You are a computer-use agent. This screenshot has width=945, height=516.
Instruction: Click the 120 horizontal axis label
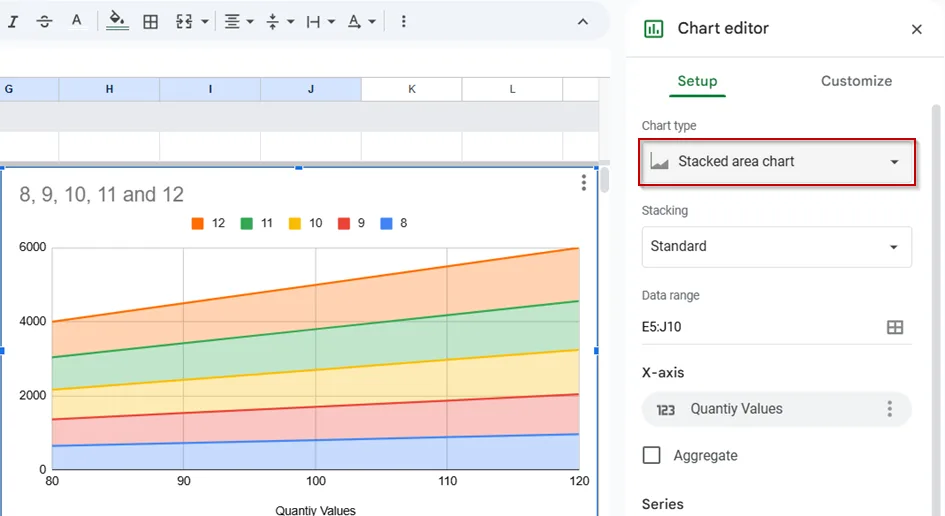tap(579, 481)
